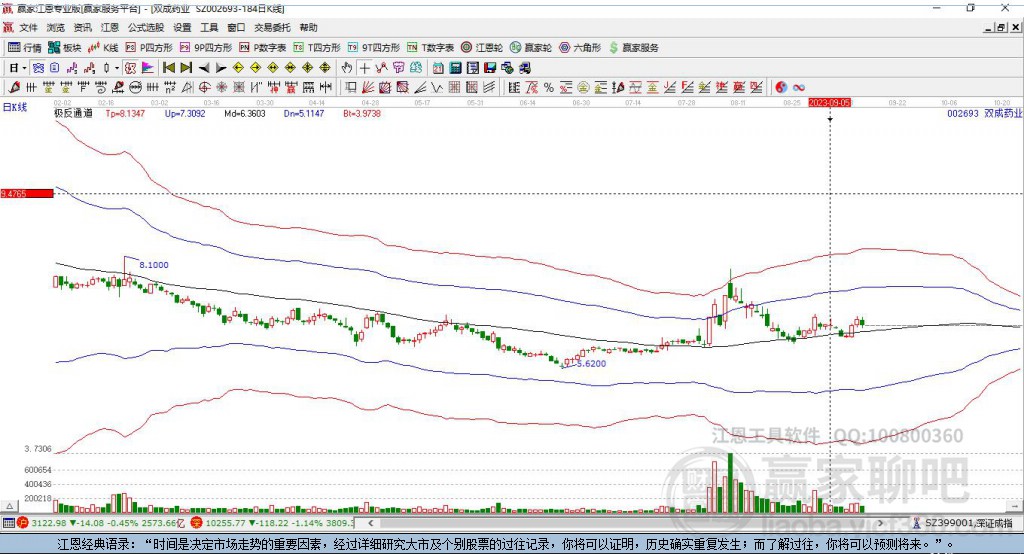The width and height of the screenshot is (1024, 554).
Task: Open the 窗口 menu
Action: point(236,27)
